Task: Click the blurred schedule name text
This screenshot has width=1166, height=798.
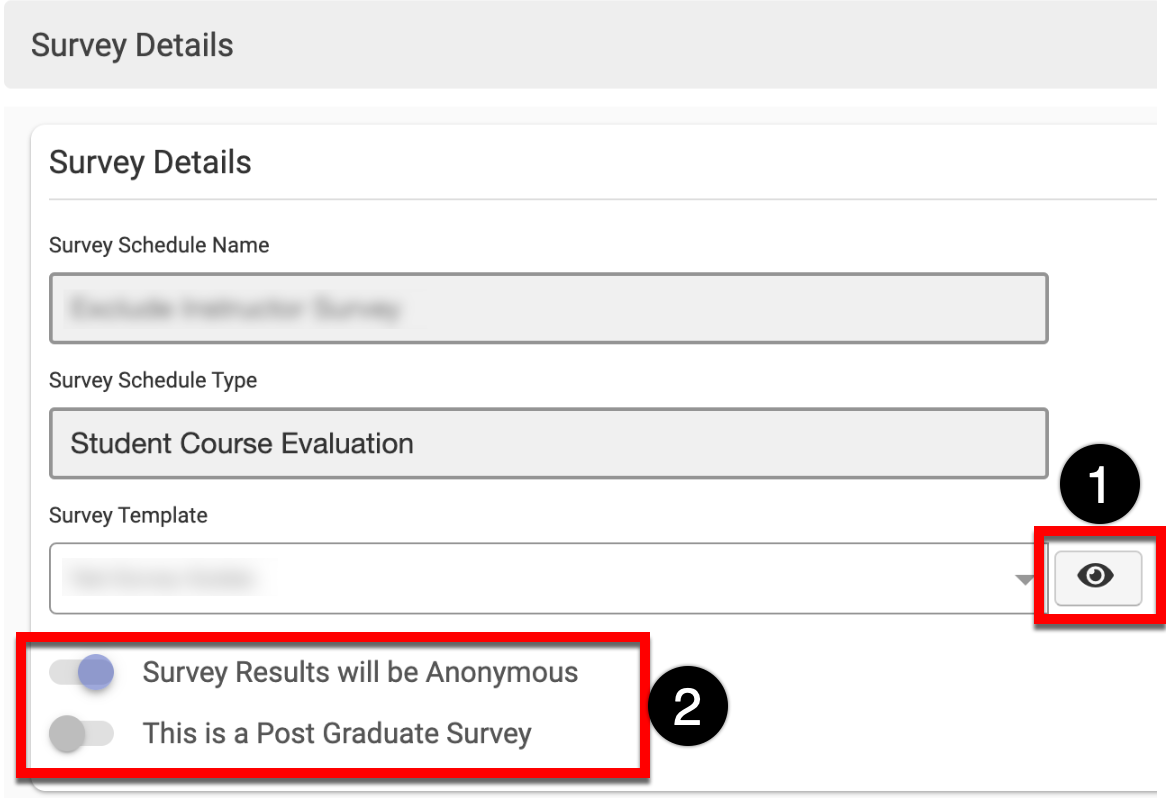Action: point(234,309)
